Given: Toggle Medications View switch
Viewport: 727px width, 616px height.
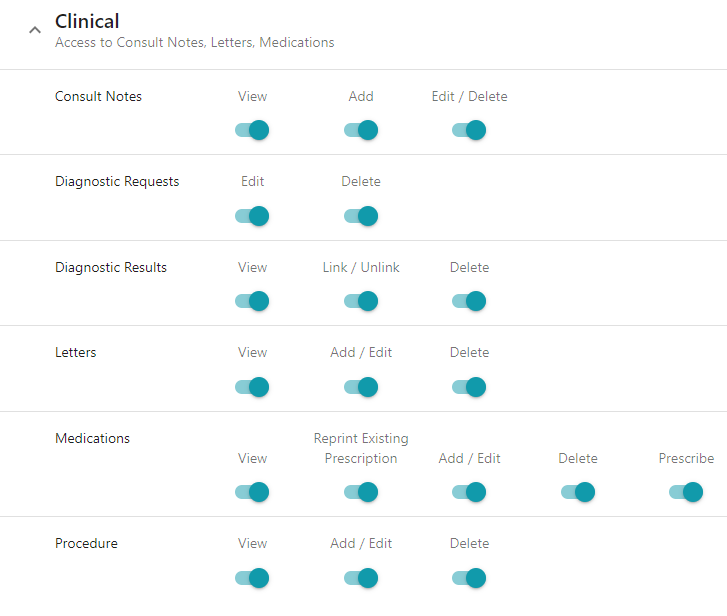Looking at the screenshot, I should (x=252, y=492).
